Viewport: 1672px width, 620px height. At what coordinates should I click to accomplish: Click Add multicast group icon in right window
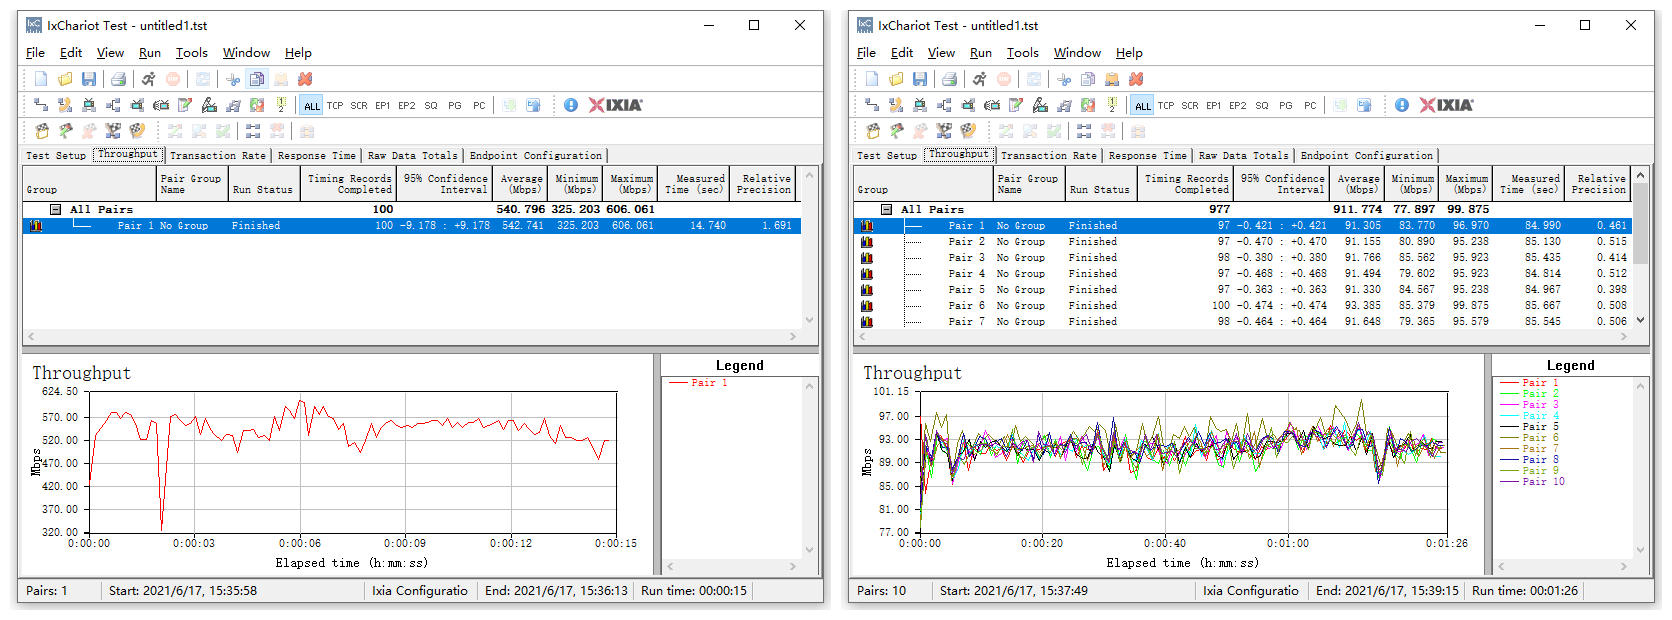(x=944, y=105)
